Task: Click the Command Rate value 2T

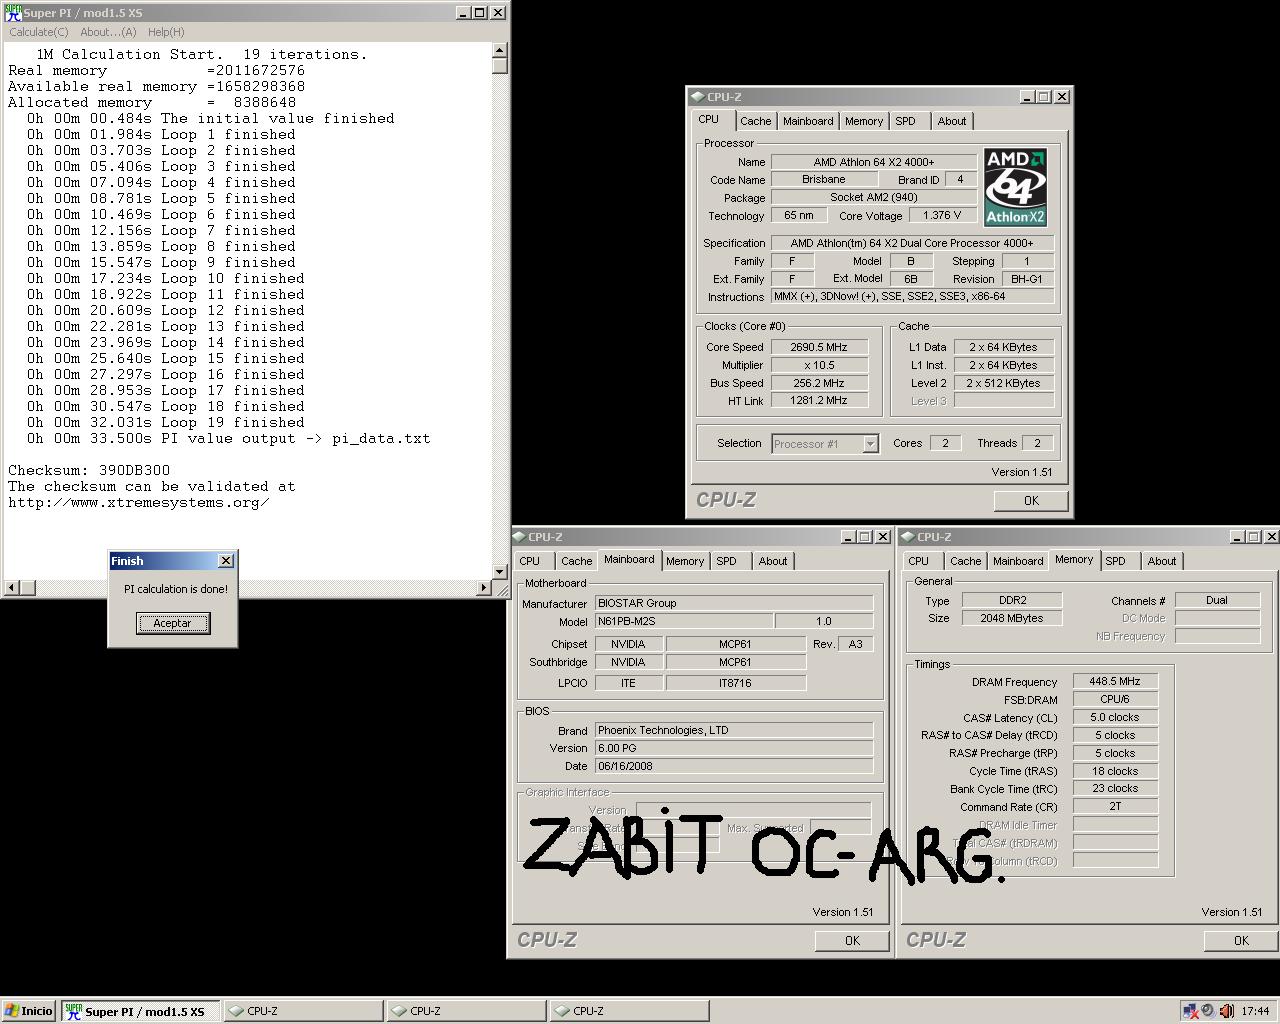Action: (x=1115, y=807)
